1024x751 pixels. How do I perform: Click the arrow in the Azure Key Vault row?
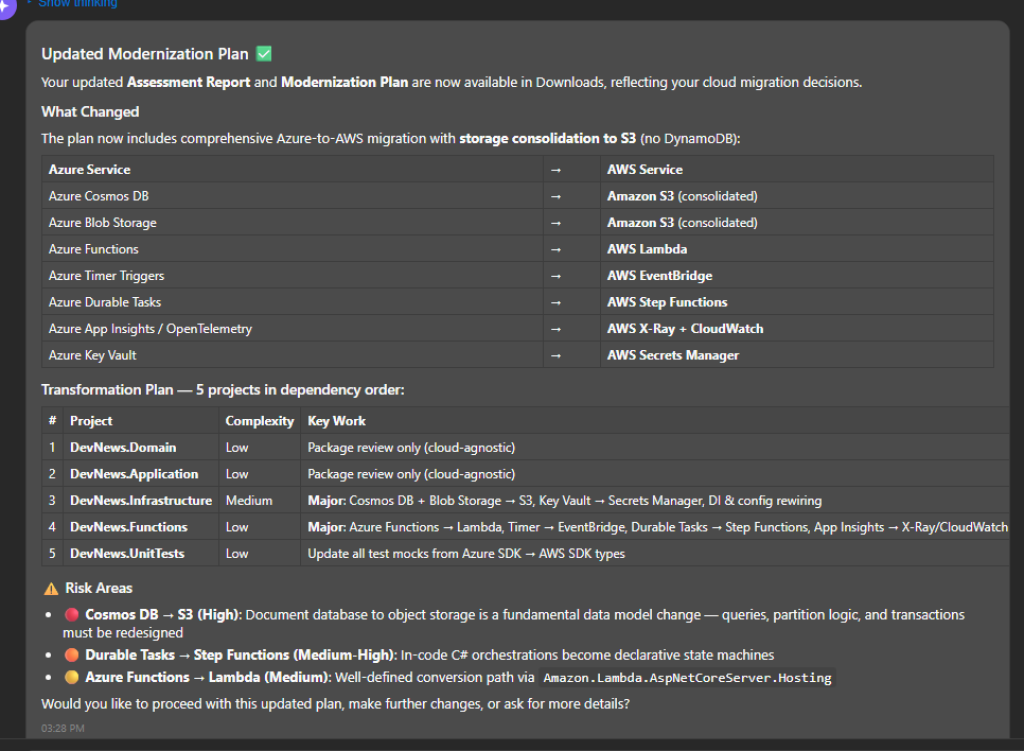pyautogui.click(x=556, y=355)
